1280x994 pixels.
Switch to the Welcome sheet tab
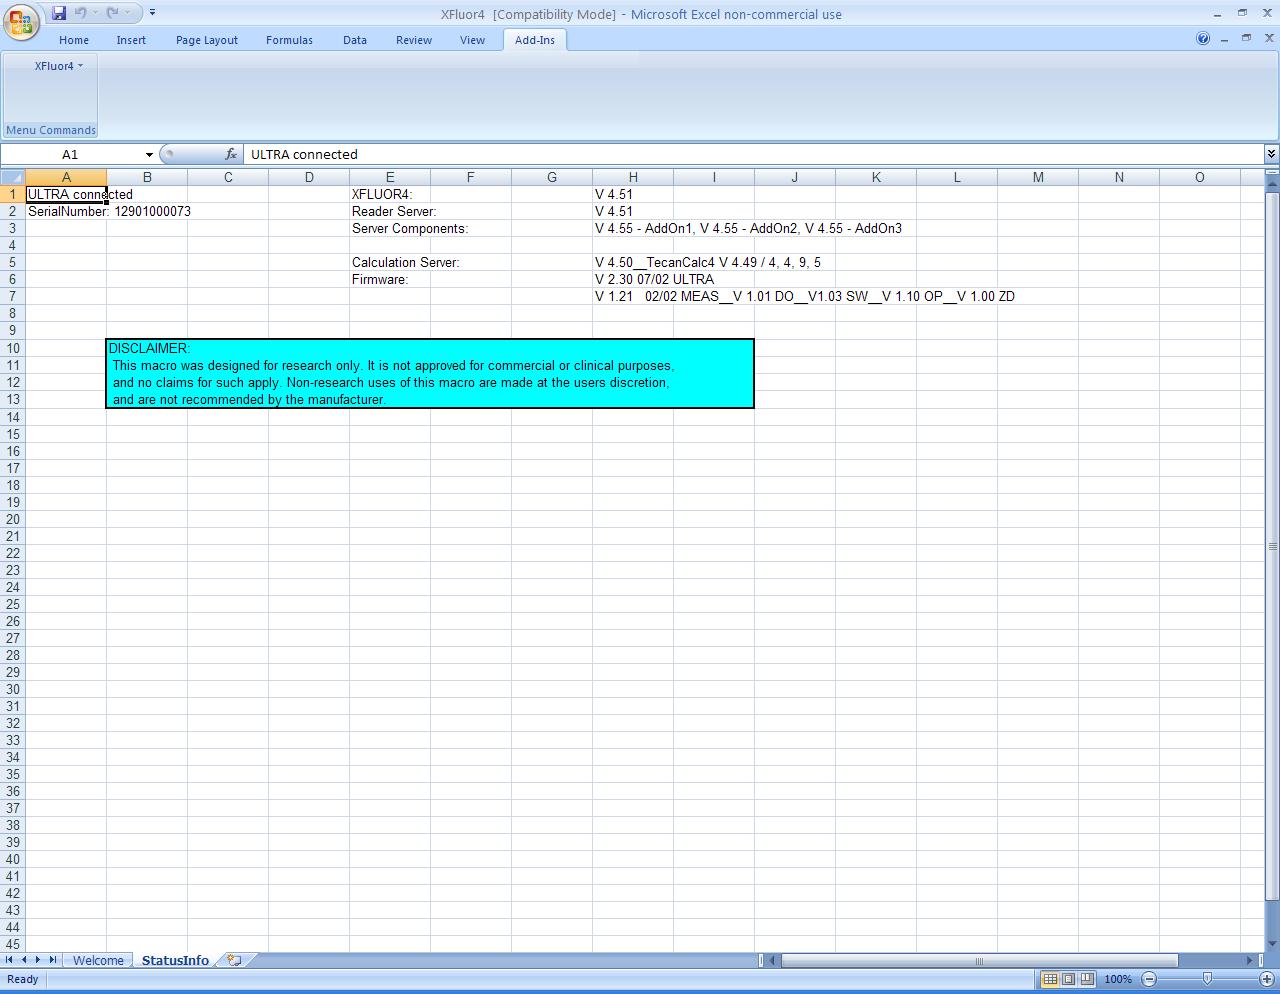click(x=98, y=960)
